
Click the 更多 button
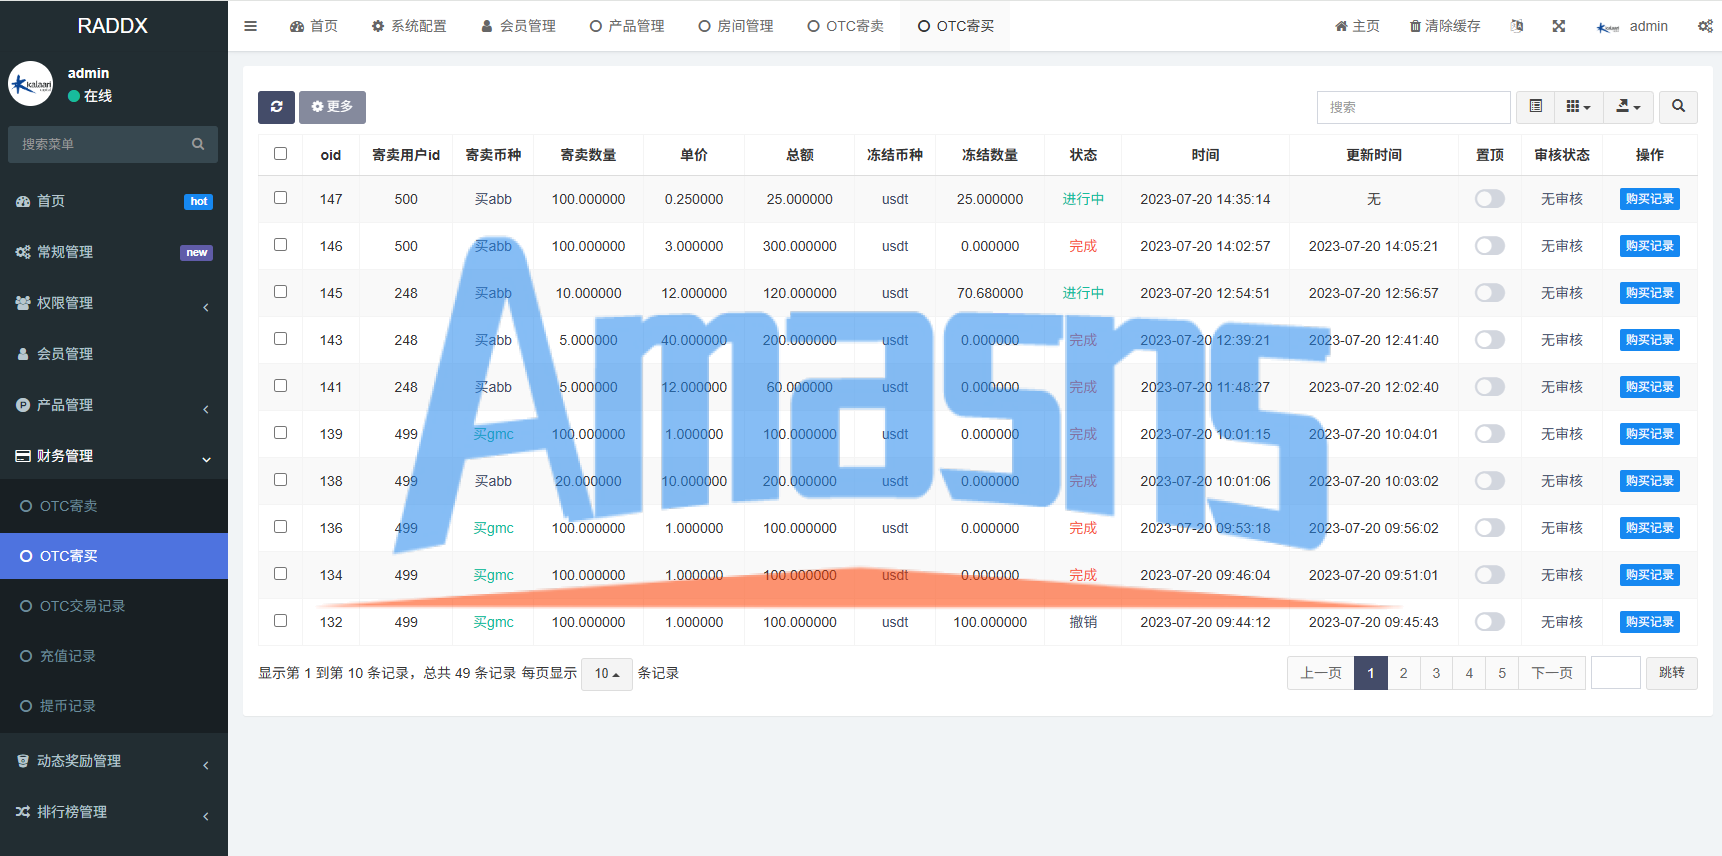332,107
